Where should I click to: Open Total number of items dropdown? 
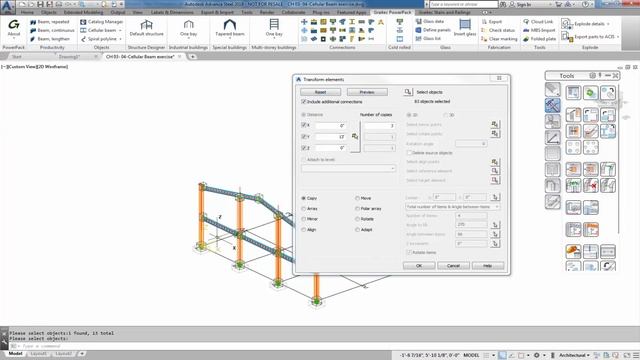click(453, 207)
